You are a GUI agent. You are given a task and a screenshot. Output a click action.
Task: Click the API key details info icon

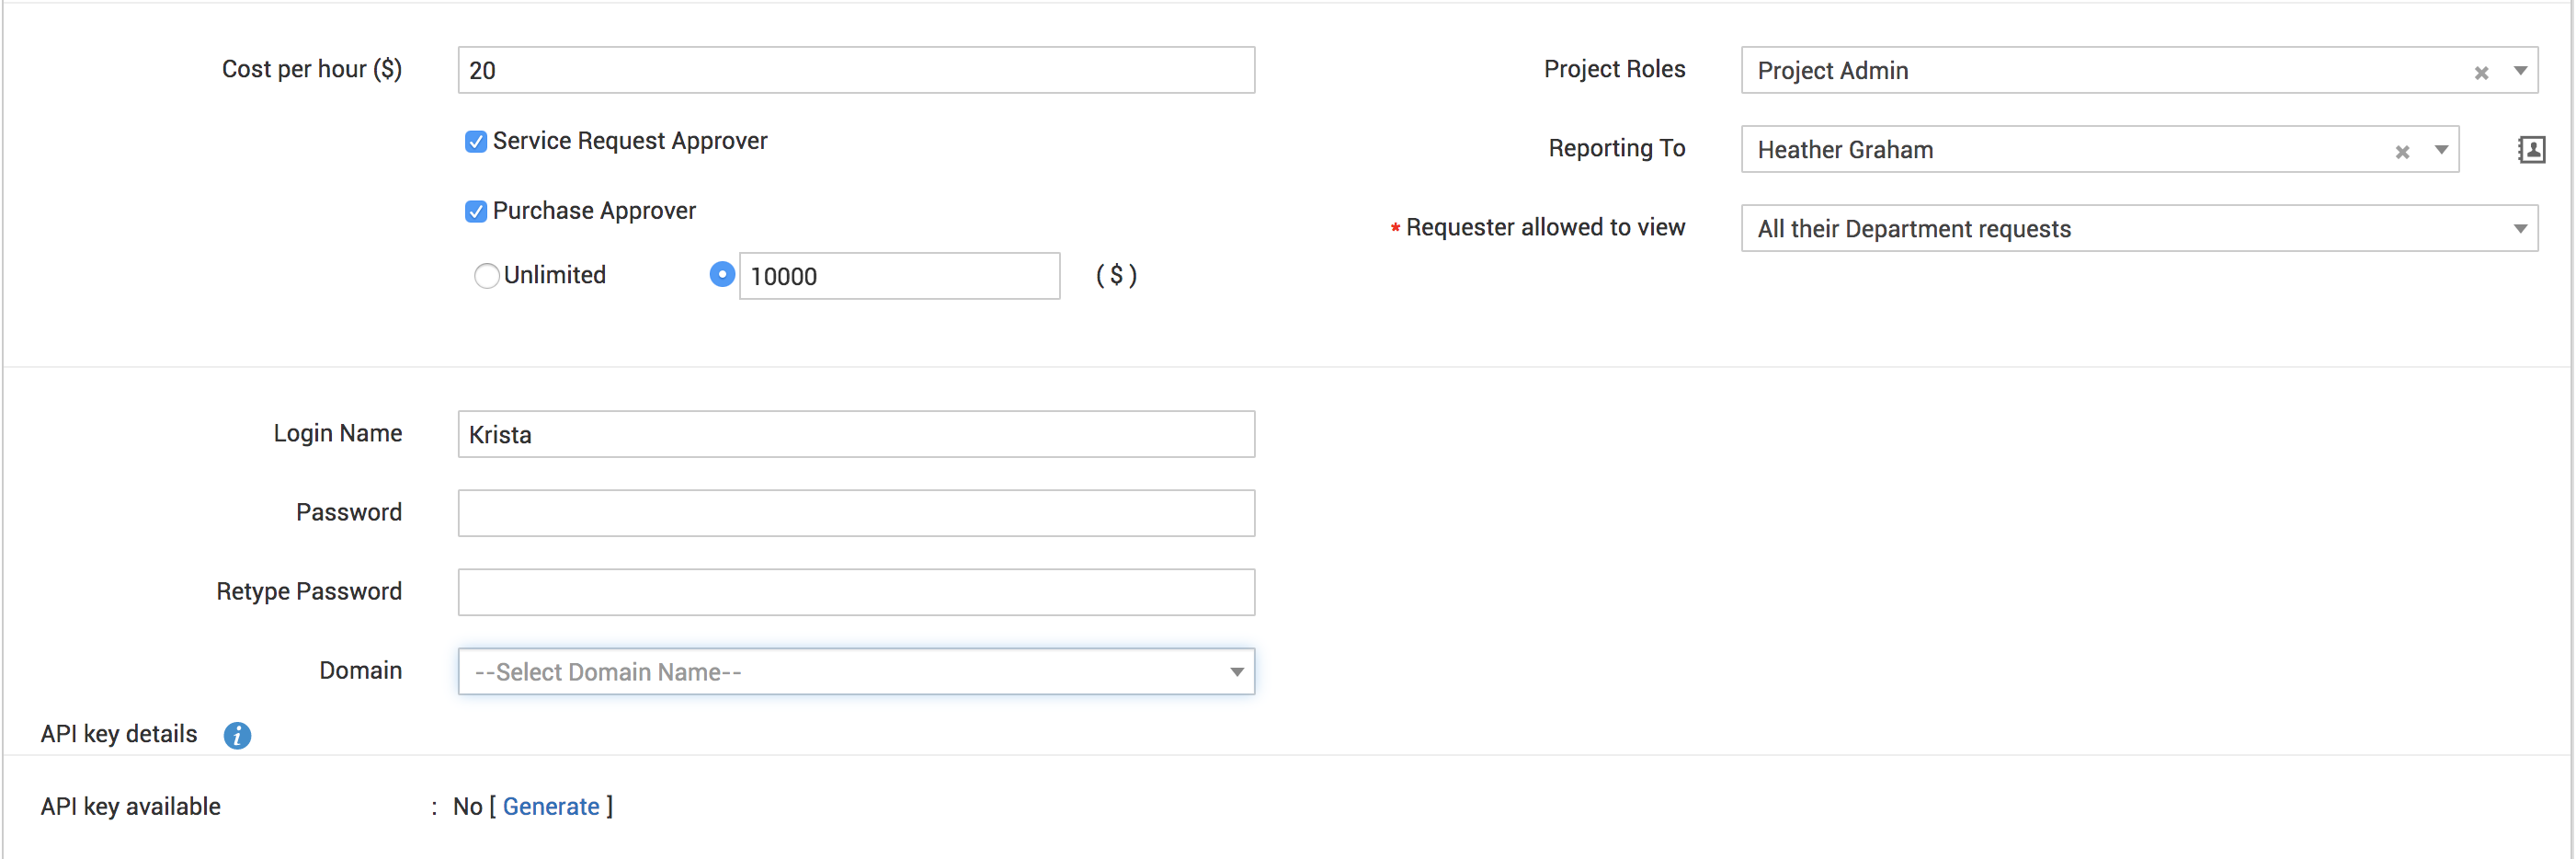coord(237,735)
